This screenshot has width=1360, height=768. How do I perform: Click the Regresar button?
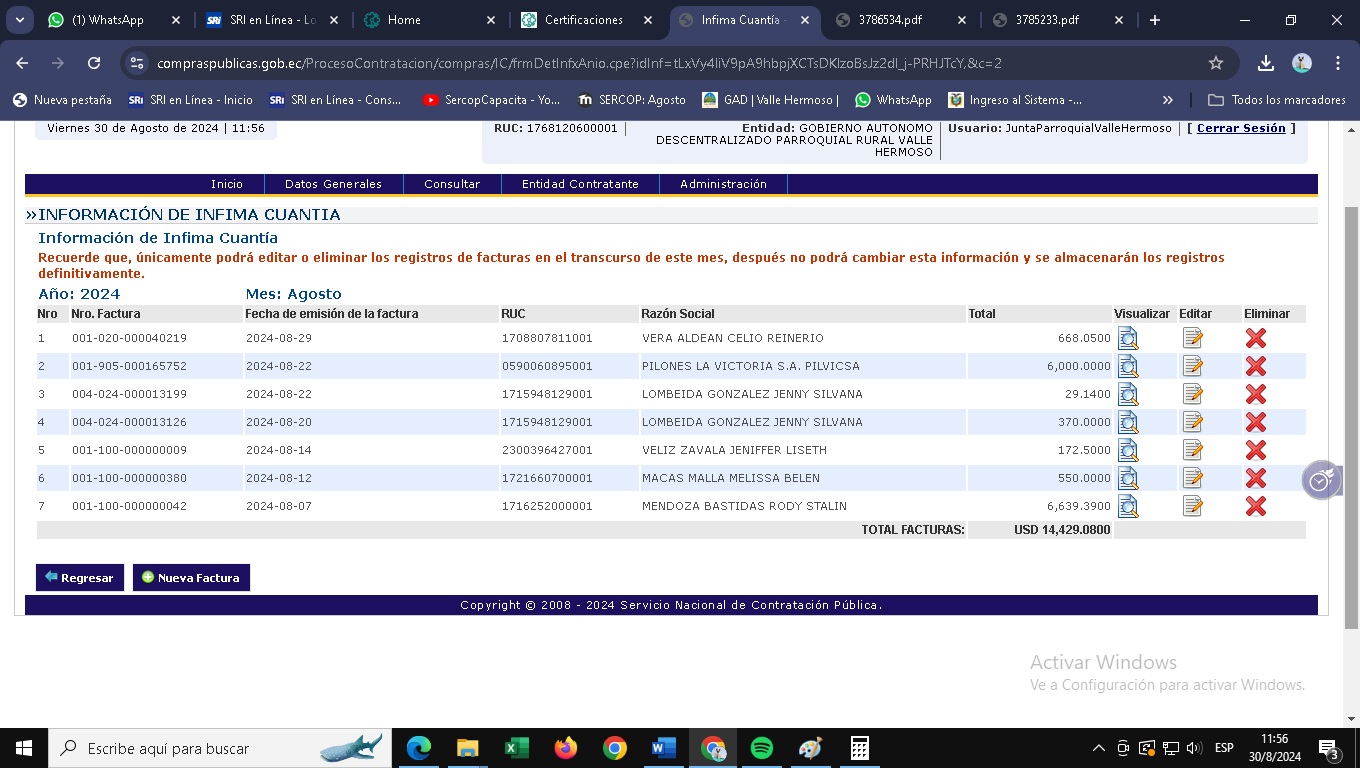click(x=80, y=578)
